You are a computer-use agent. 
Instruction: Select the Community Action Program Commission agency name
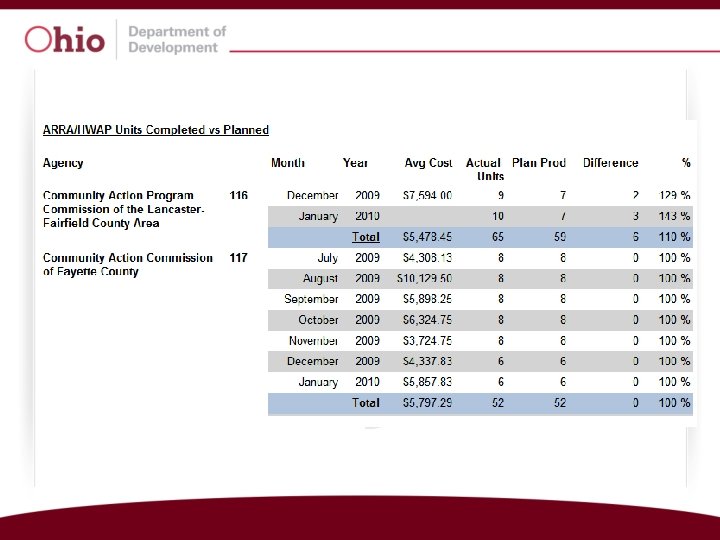124,209
